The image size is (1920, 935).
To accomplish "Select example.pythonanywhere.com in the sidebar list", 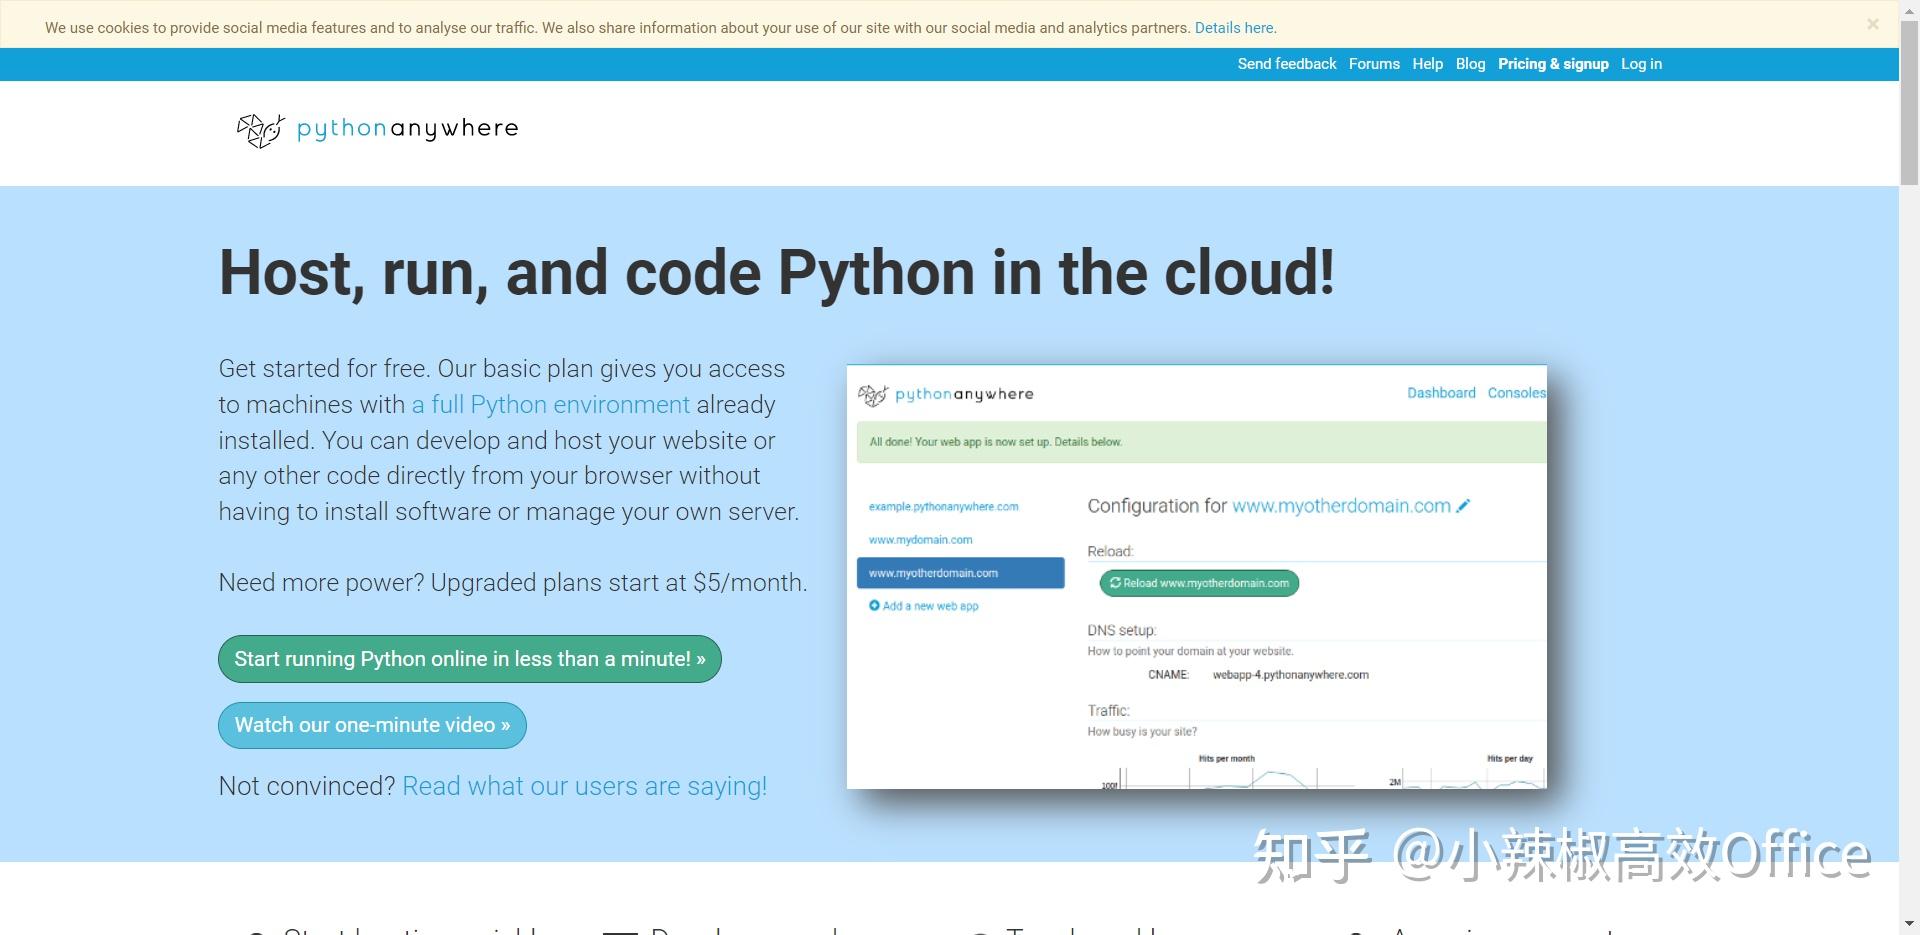I will (943, 506).
